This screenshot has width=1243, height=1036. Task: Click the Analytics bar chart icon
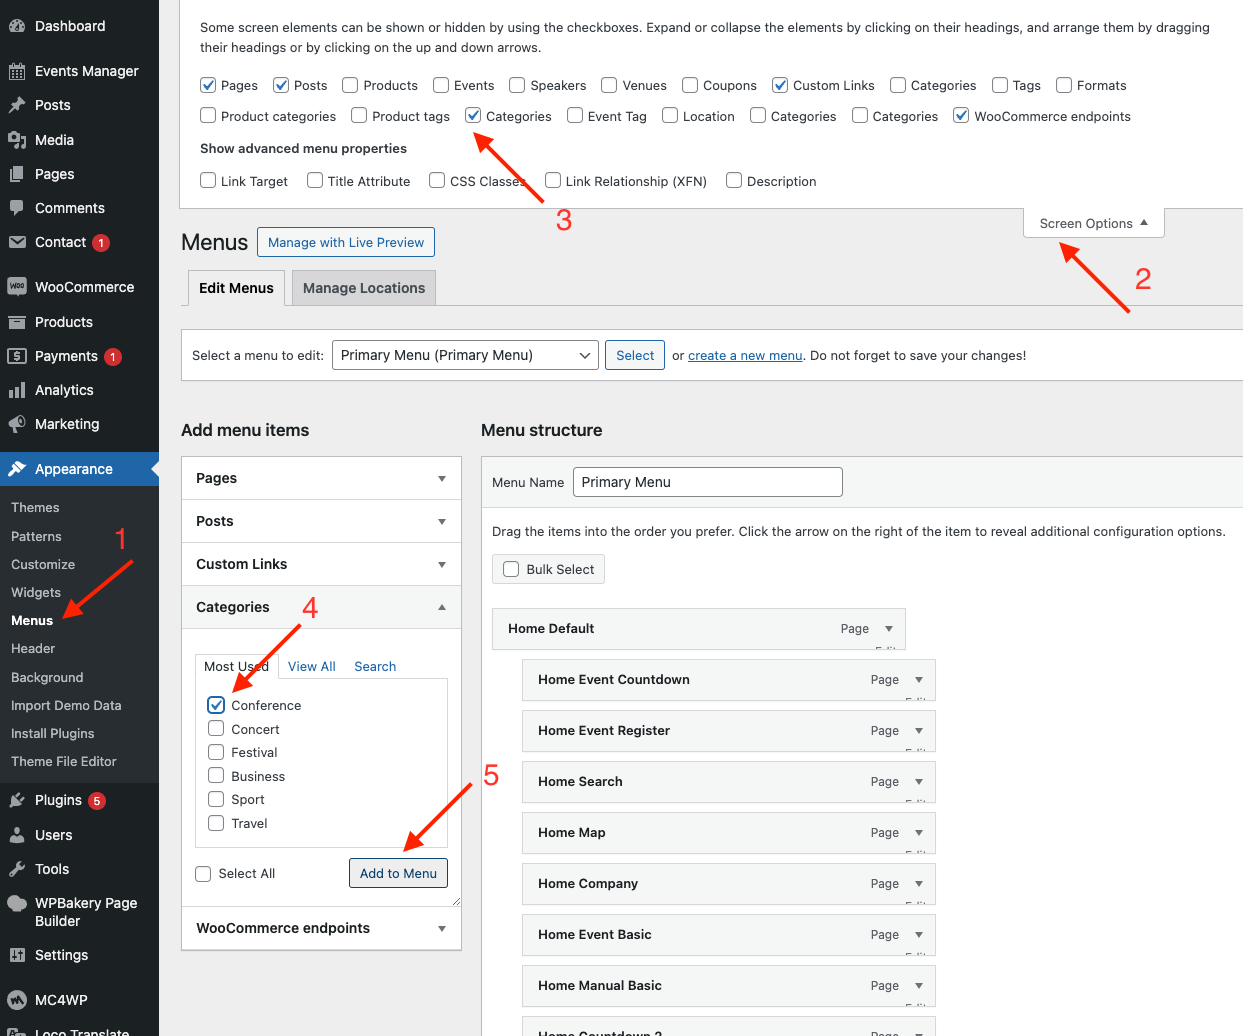coord(17,390)
